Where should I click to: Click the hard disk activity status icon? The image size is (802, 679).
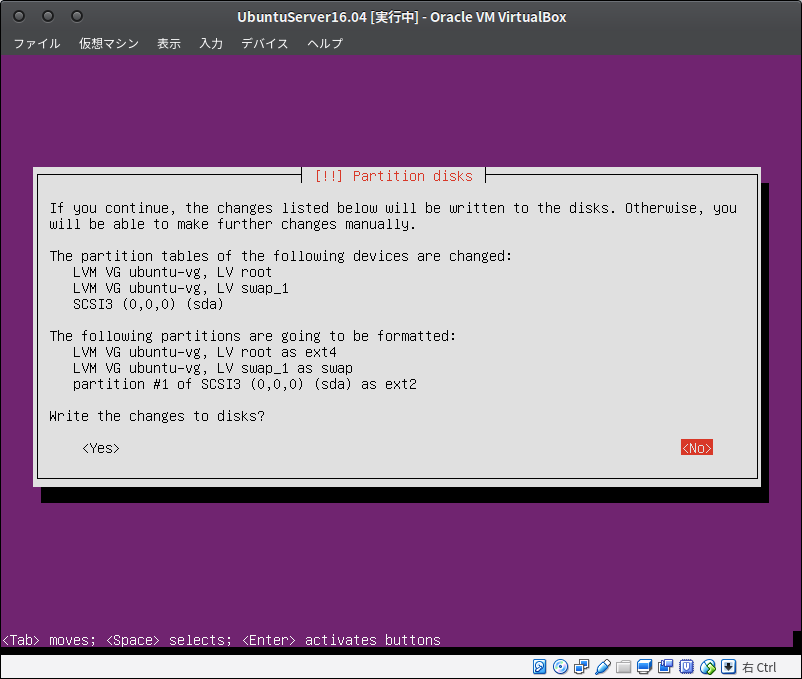[539, 667]
